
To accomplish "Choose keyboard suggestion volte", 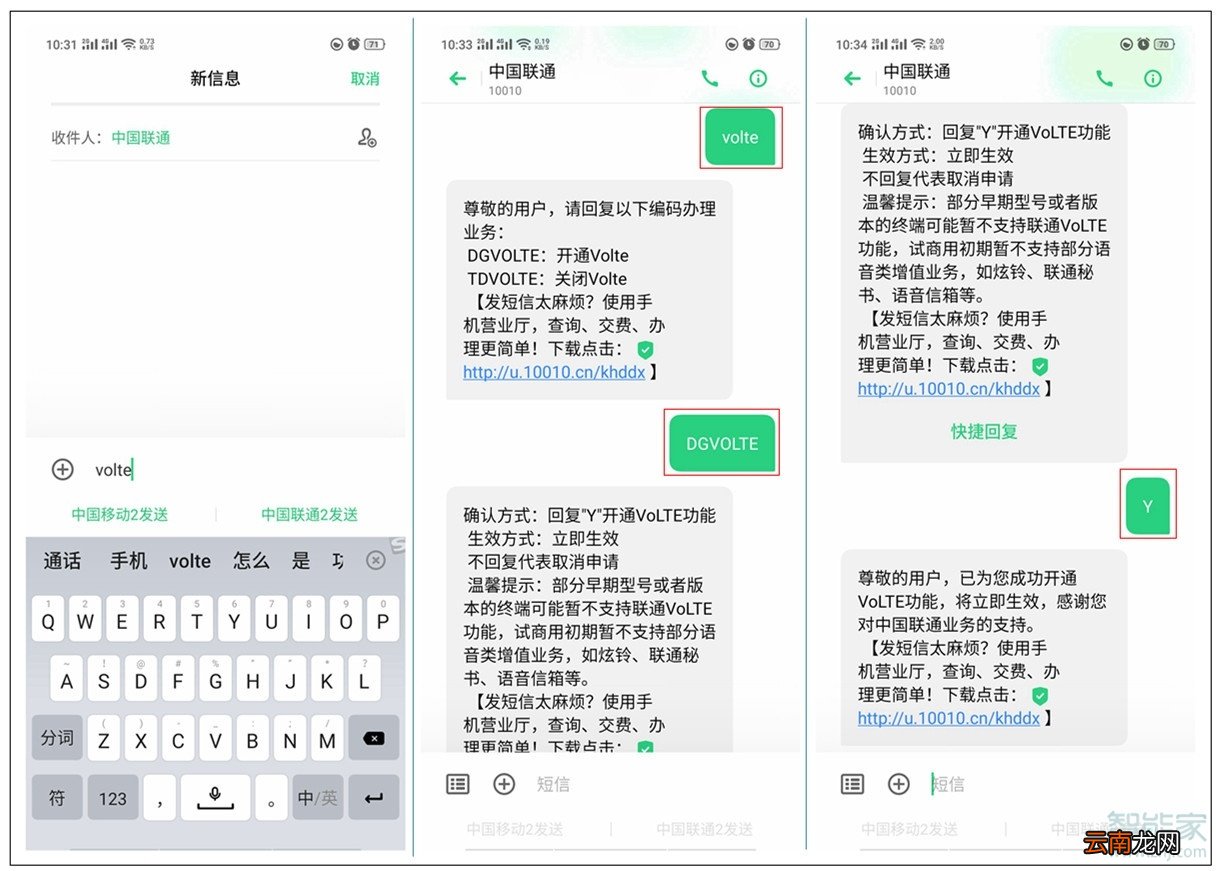I will click(x=190, y=560).
